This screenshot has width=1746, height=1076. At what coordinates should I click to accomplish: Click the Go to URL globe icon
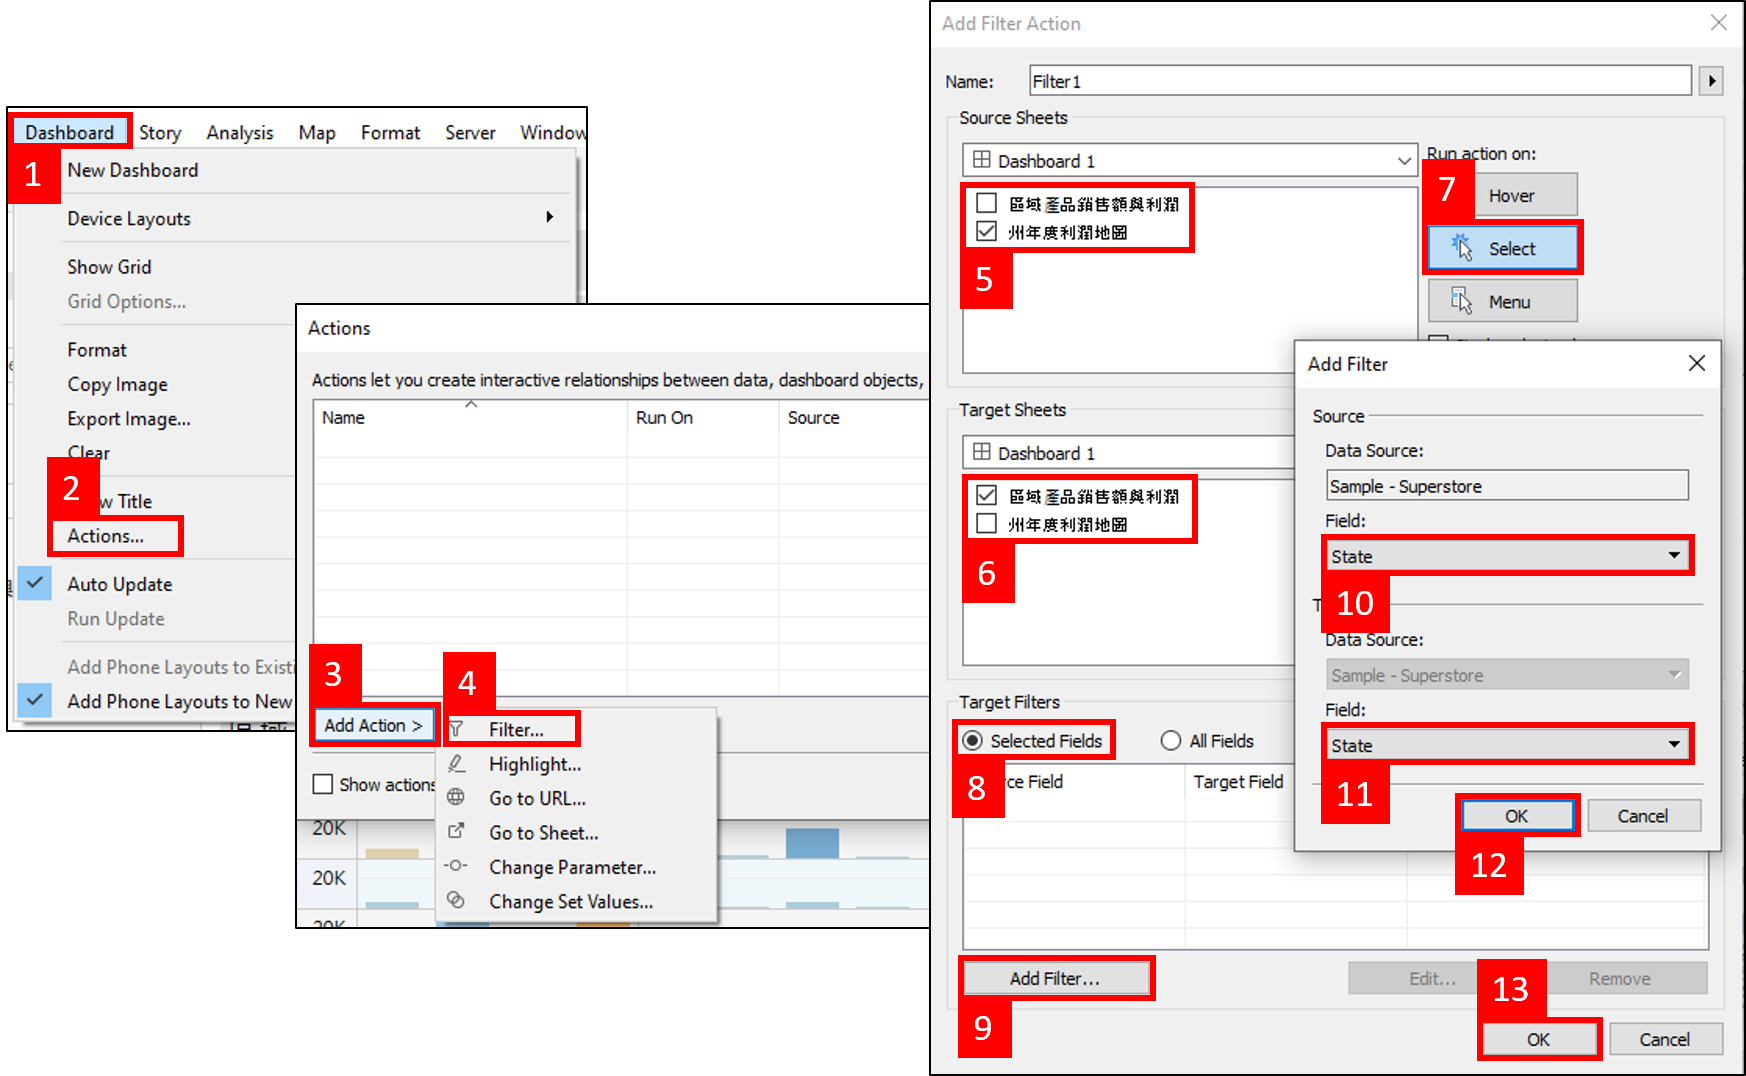click(x=456, y=797)
